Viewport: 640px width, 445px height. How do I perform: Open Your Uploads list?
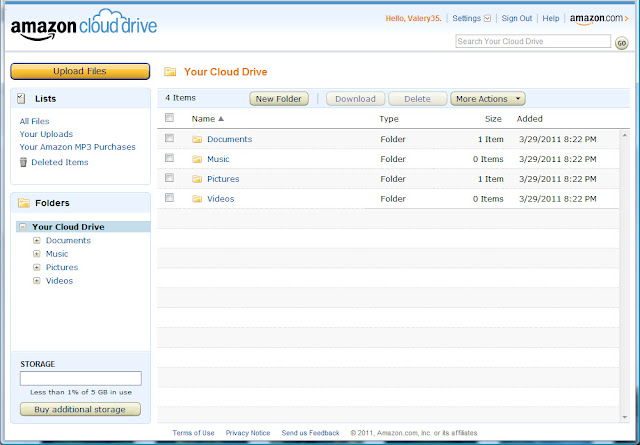pyautogui.click(x=46, y=134)
